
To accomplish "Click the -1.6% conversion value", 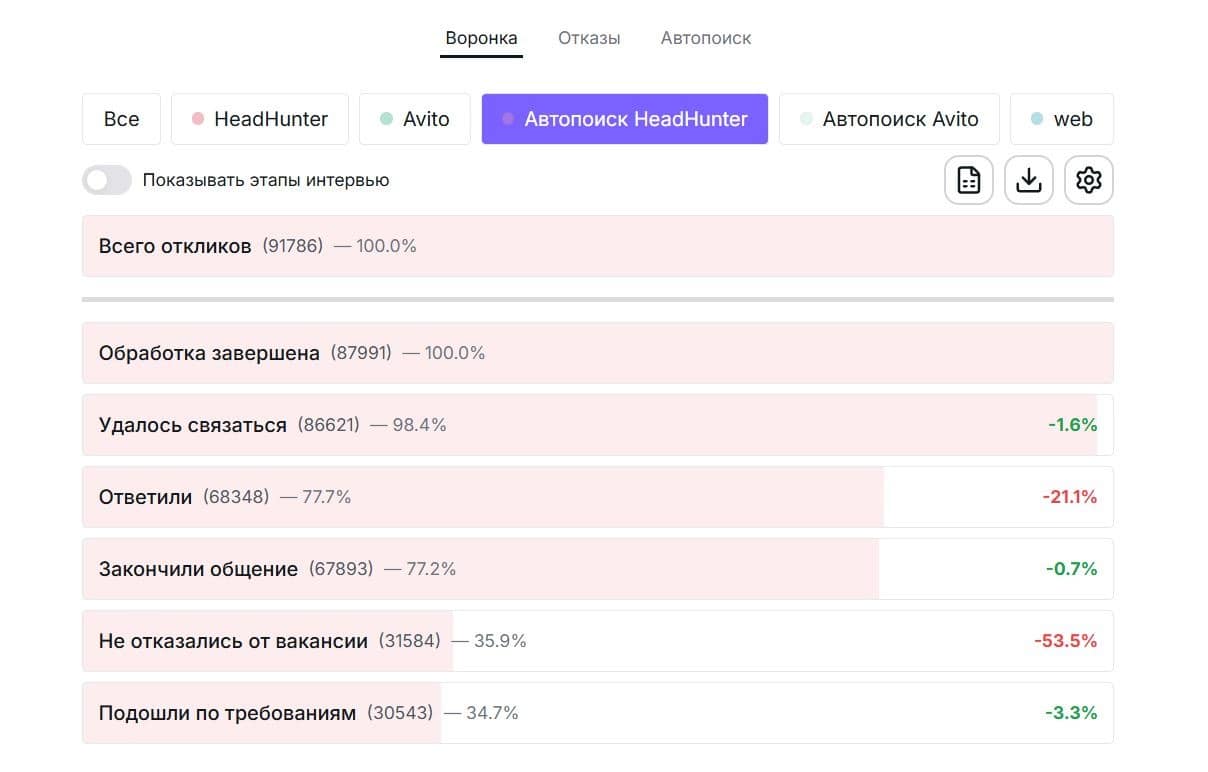I will tap(1072, 425).
